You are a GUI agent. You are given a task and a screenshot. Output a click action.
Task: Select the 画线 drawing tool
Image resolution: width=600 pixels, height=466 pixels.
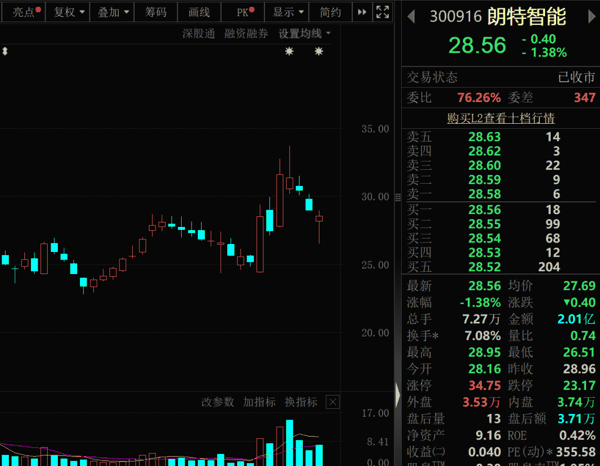199,12
